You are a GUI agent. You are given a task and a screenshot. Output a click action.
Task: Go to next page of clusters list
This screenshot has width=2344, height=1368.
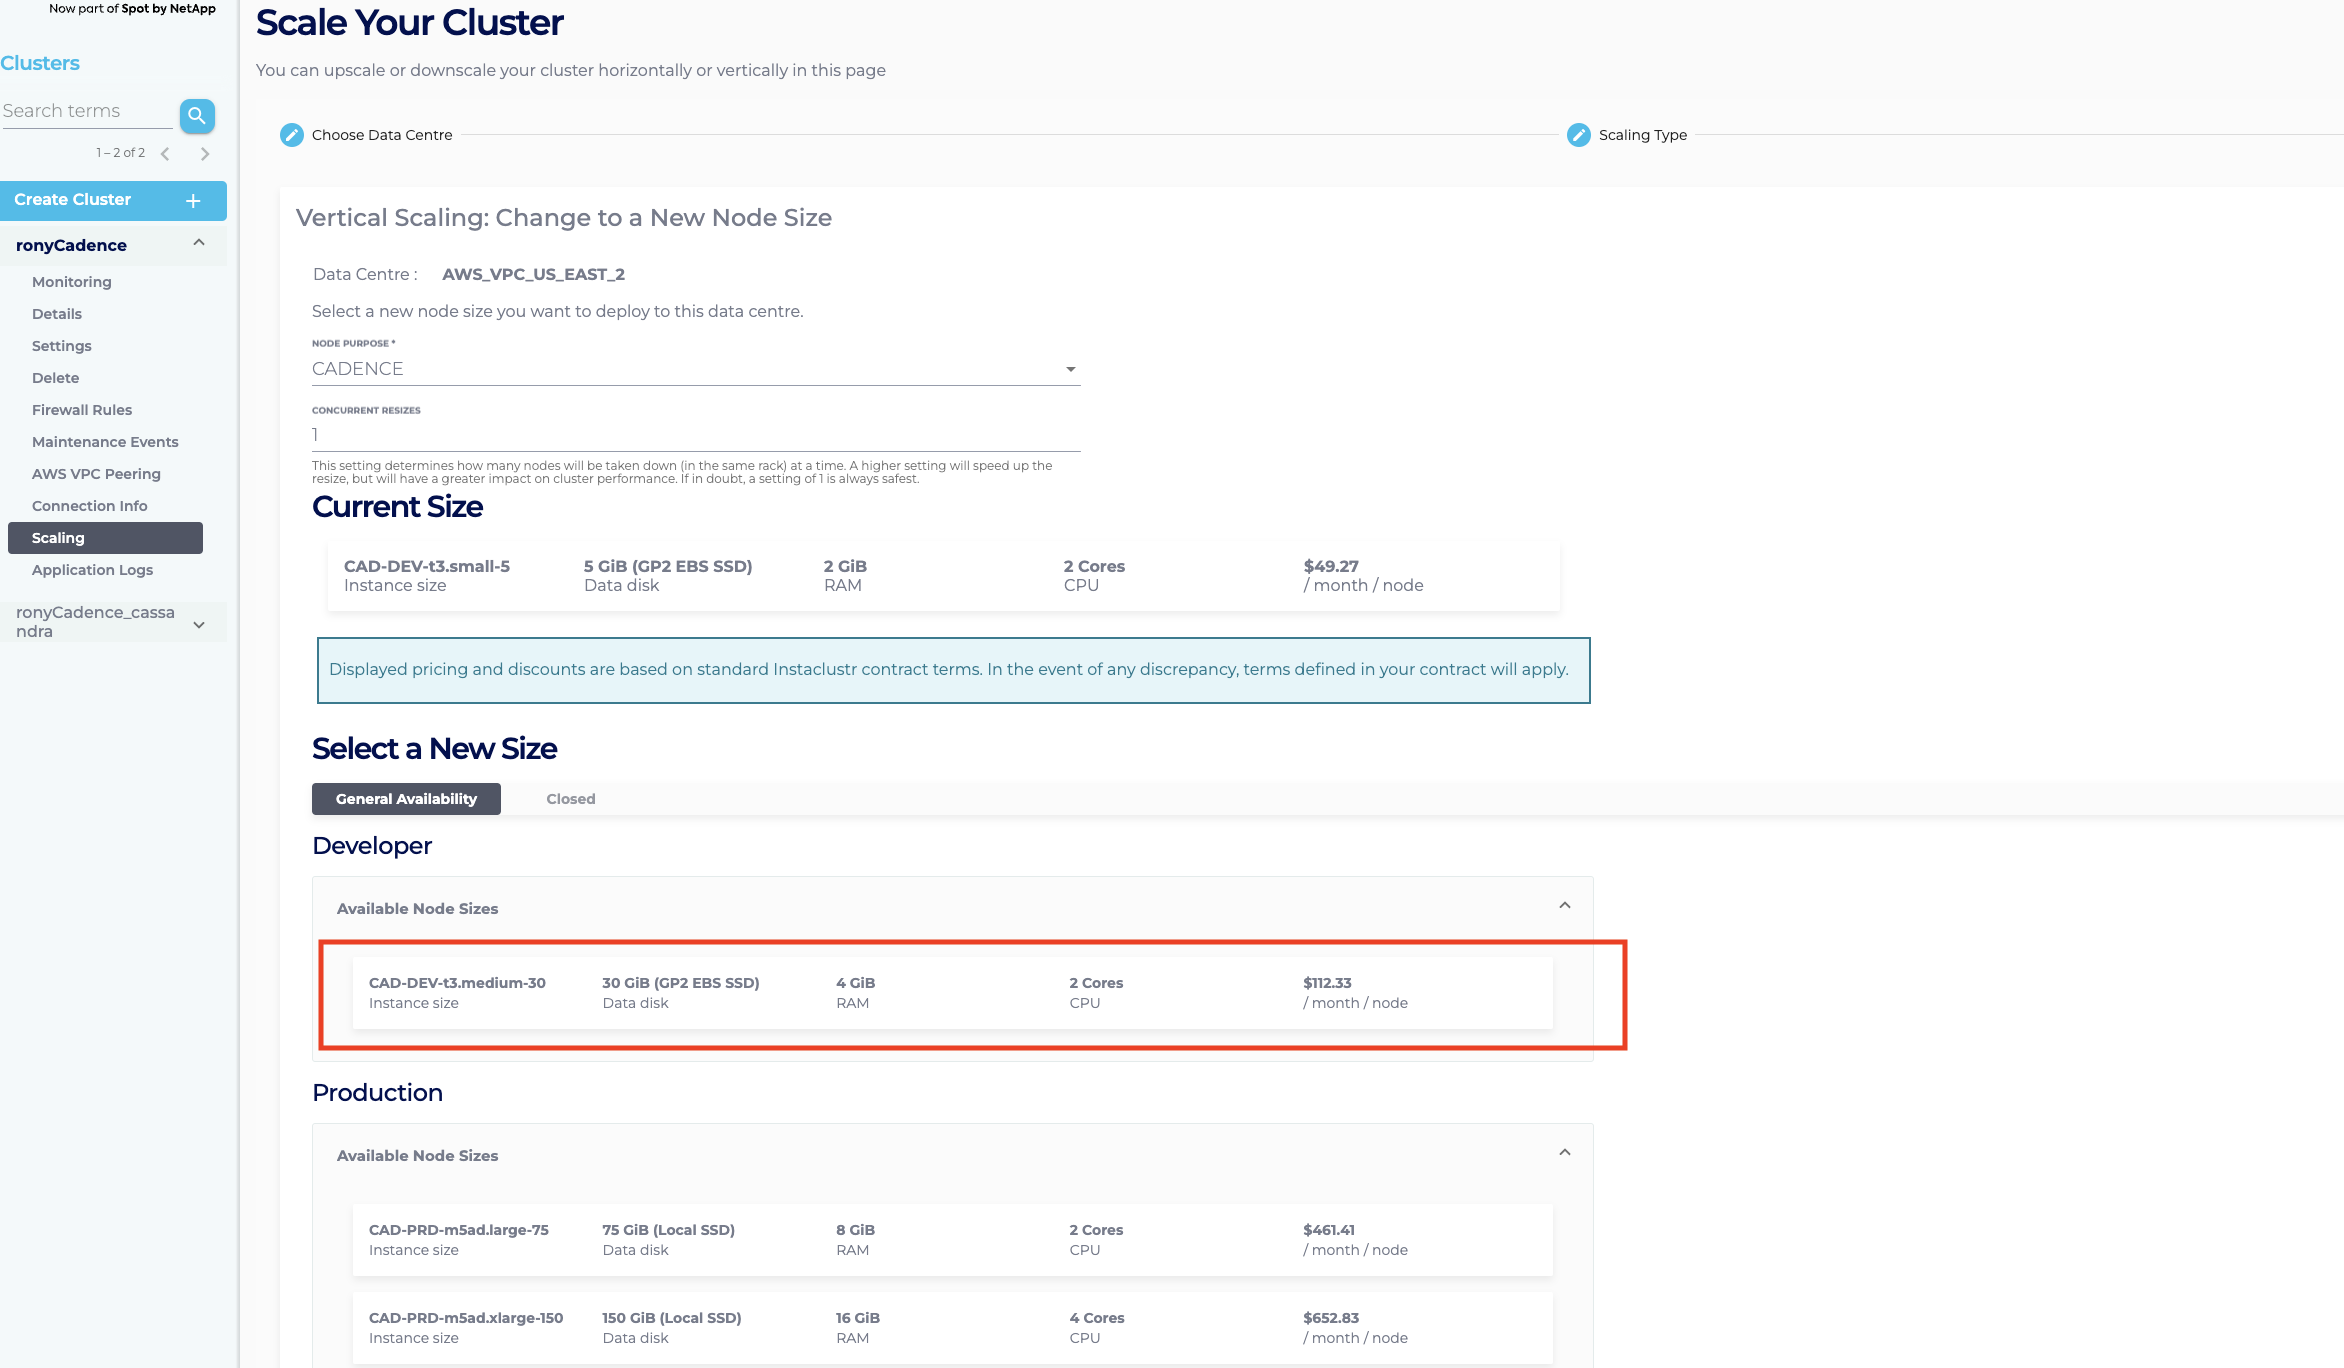(205, 154)
